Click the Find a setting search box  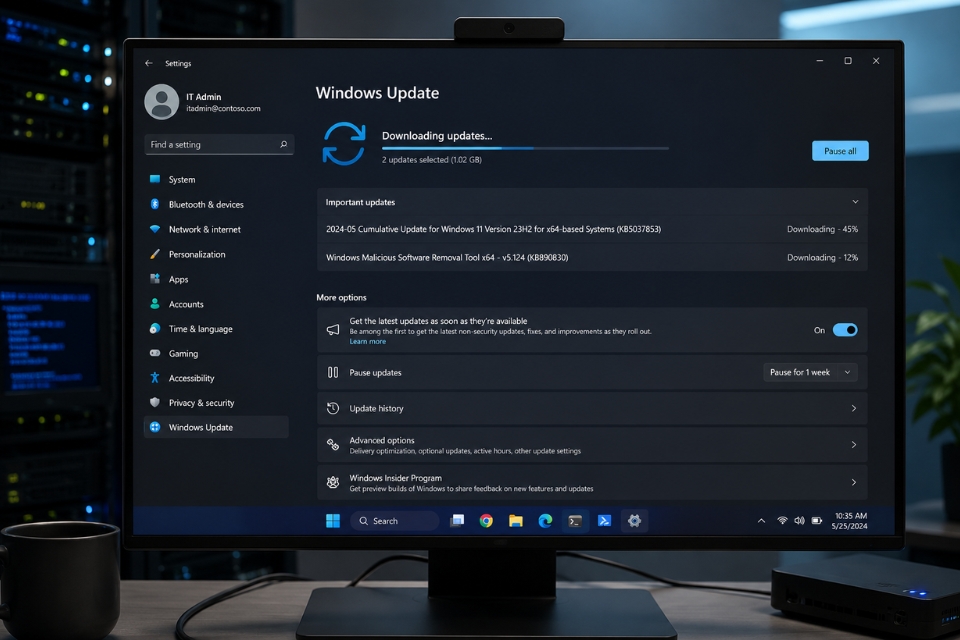[x=219, y=145]
